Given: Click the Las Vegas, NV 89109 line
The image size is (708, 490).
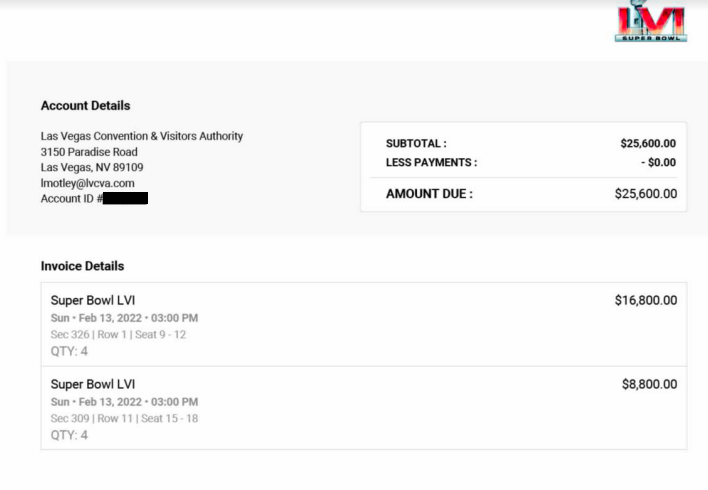Looking at the screenshot, I should click(x=91, y=168).
